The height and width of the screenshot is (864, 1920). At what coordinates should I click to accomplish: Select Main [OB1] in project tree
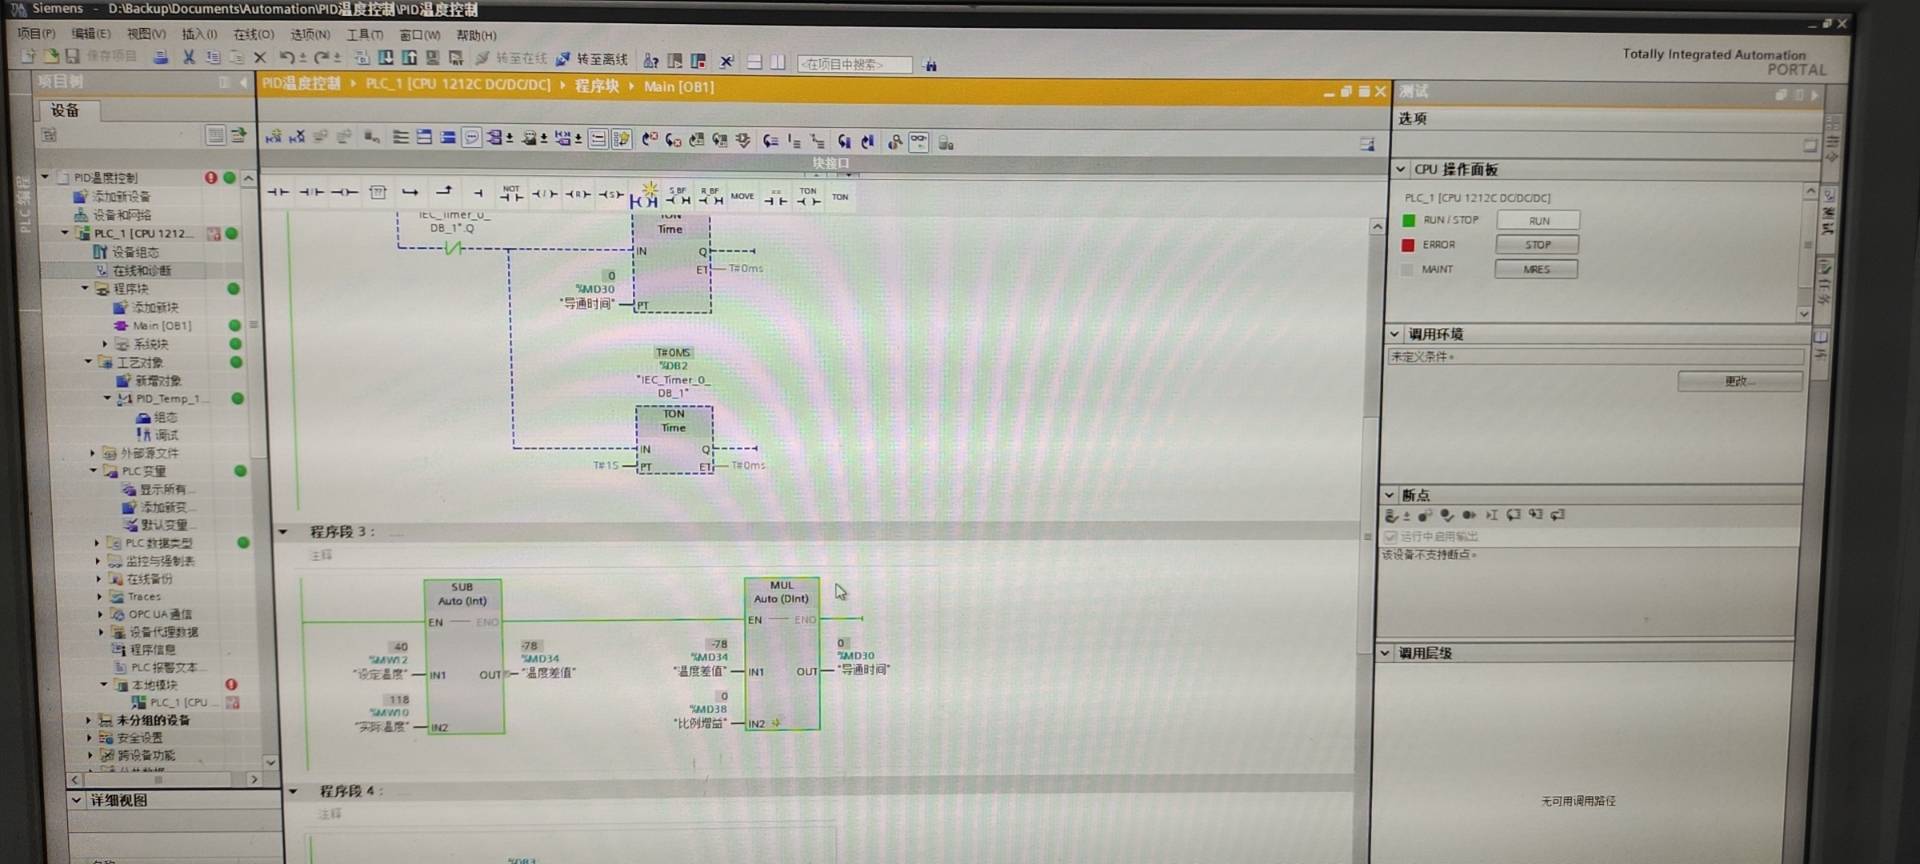[162, 326]
